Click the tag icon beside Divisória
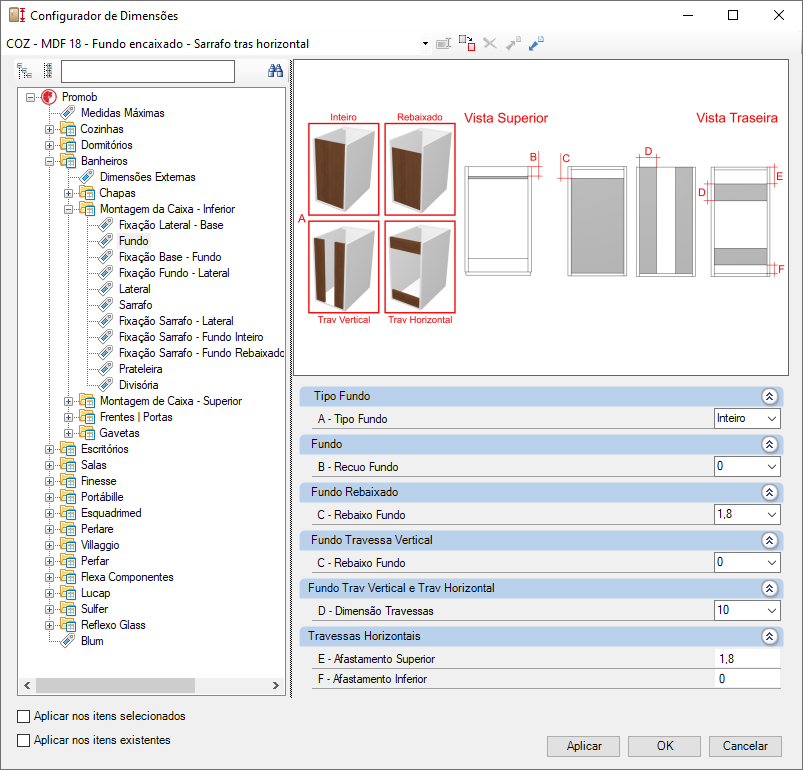Image resolution: width=803 pixels, height=770 pixels. [105, 384]
